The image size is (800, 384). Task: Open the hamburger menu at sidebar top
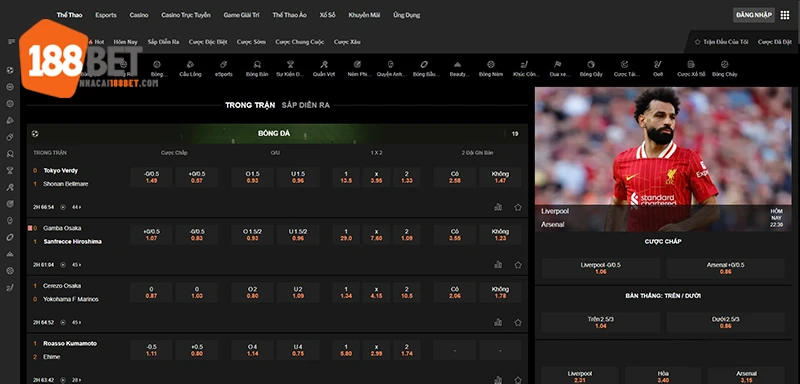(11, 42)
